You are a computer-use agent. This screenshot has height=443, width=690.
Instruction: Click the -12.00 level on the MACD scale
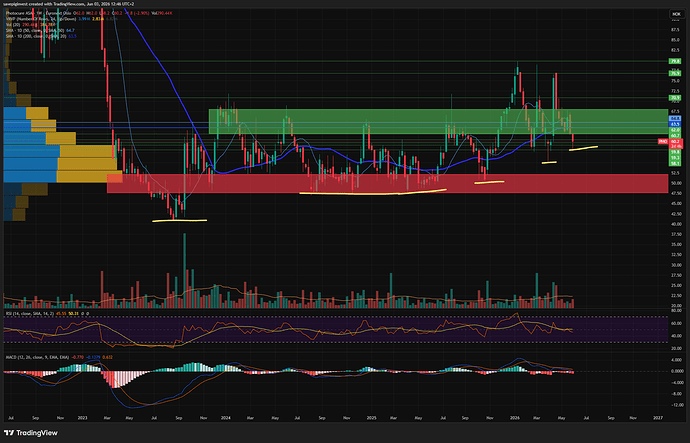point(677,405)
